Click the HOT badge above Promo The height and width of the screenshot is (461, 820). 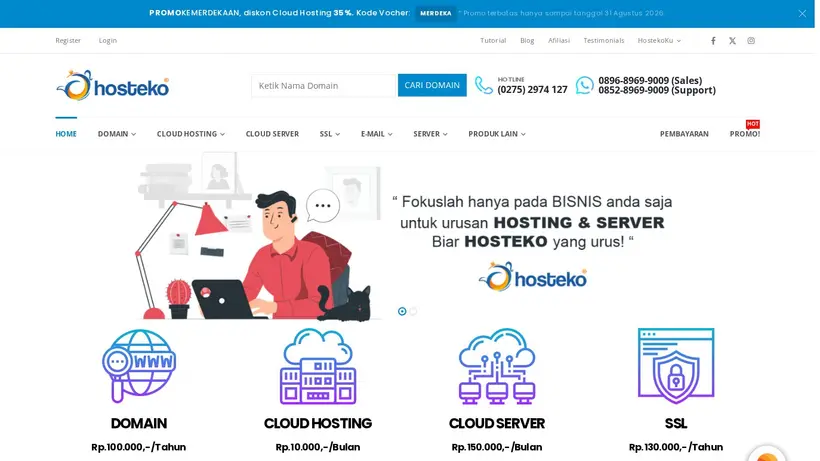(x=753, y=124)
